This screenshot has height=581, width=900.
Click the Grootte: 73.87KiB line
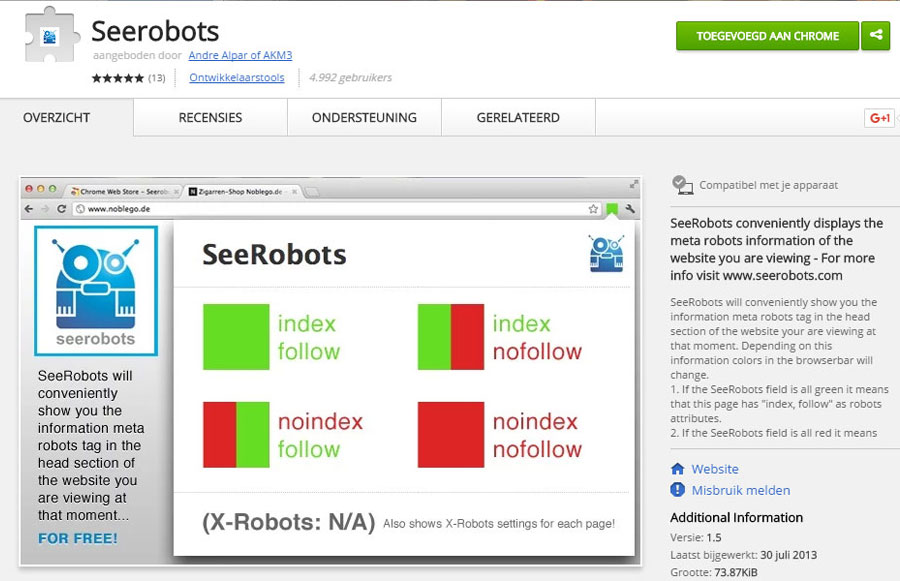[x=713, y=572]
